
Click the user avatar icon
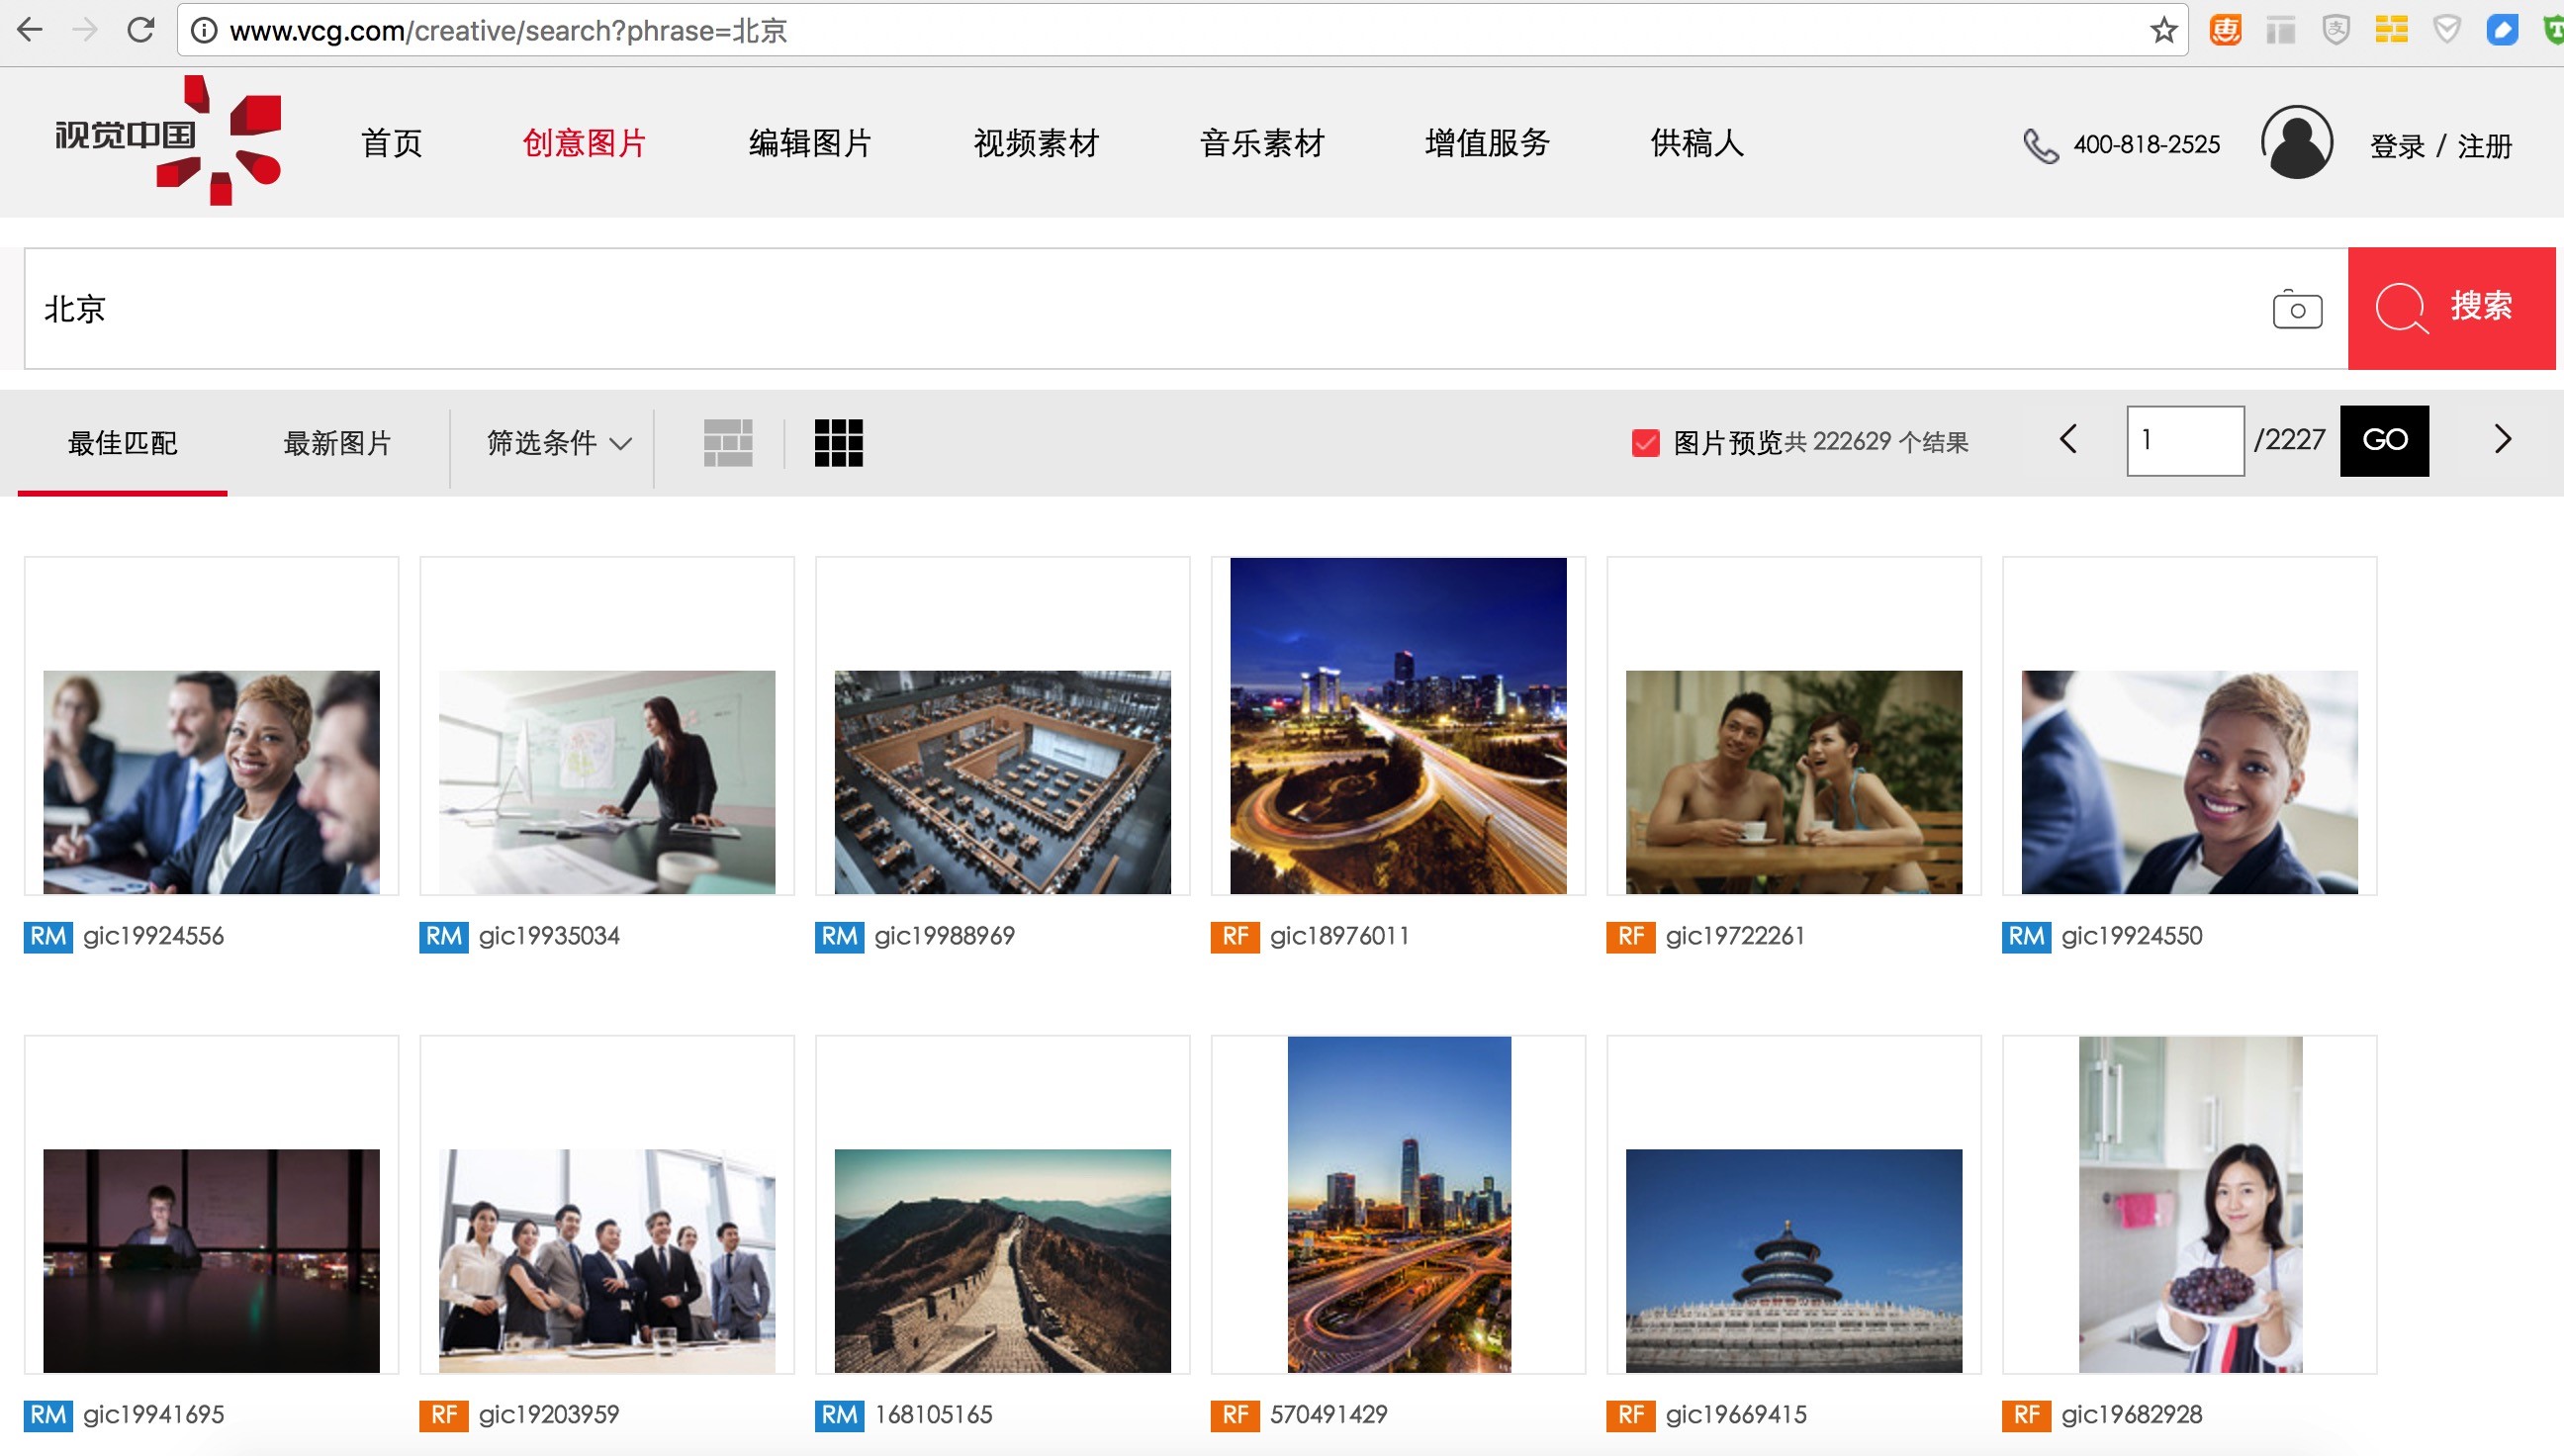pyautogui.click(x=2296, y=143)
